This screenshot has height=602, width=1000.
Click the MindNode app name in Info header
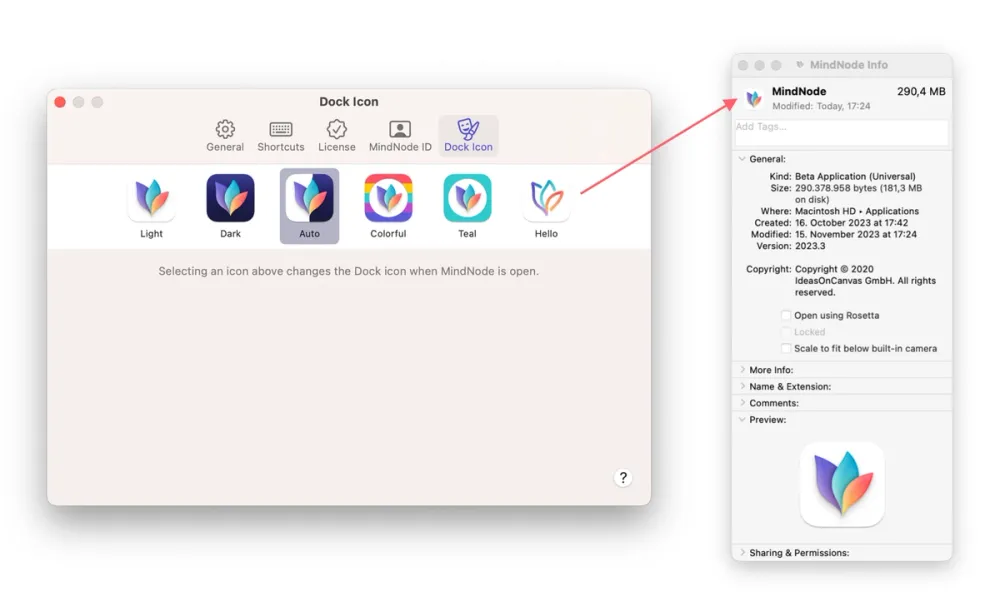(798, 92)
